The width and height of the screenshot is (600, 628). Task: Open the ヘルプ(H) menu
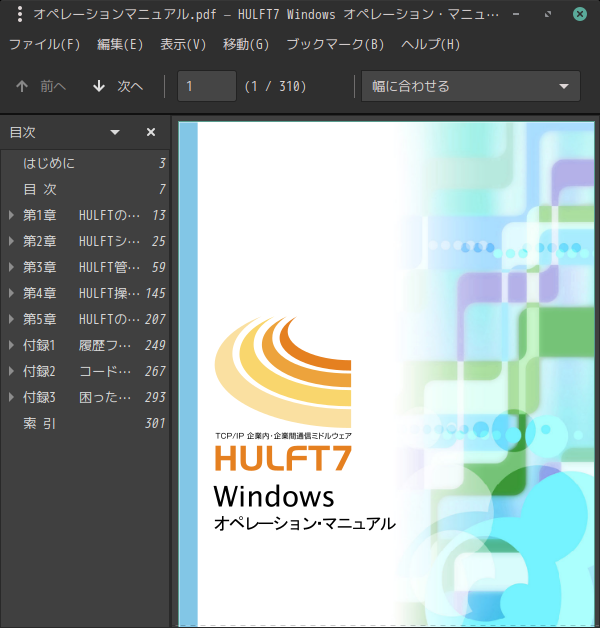tap(431, 44)
